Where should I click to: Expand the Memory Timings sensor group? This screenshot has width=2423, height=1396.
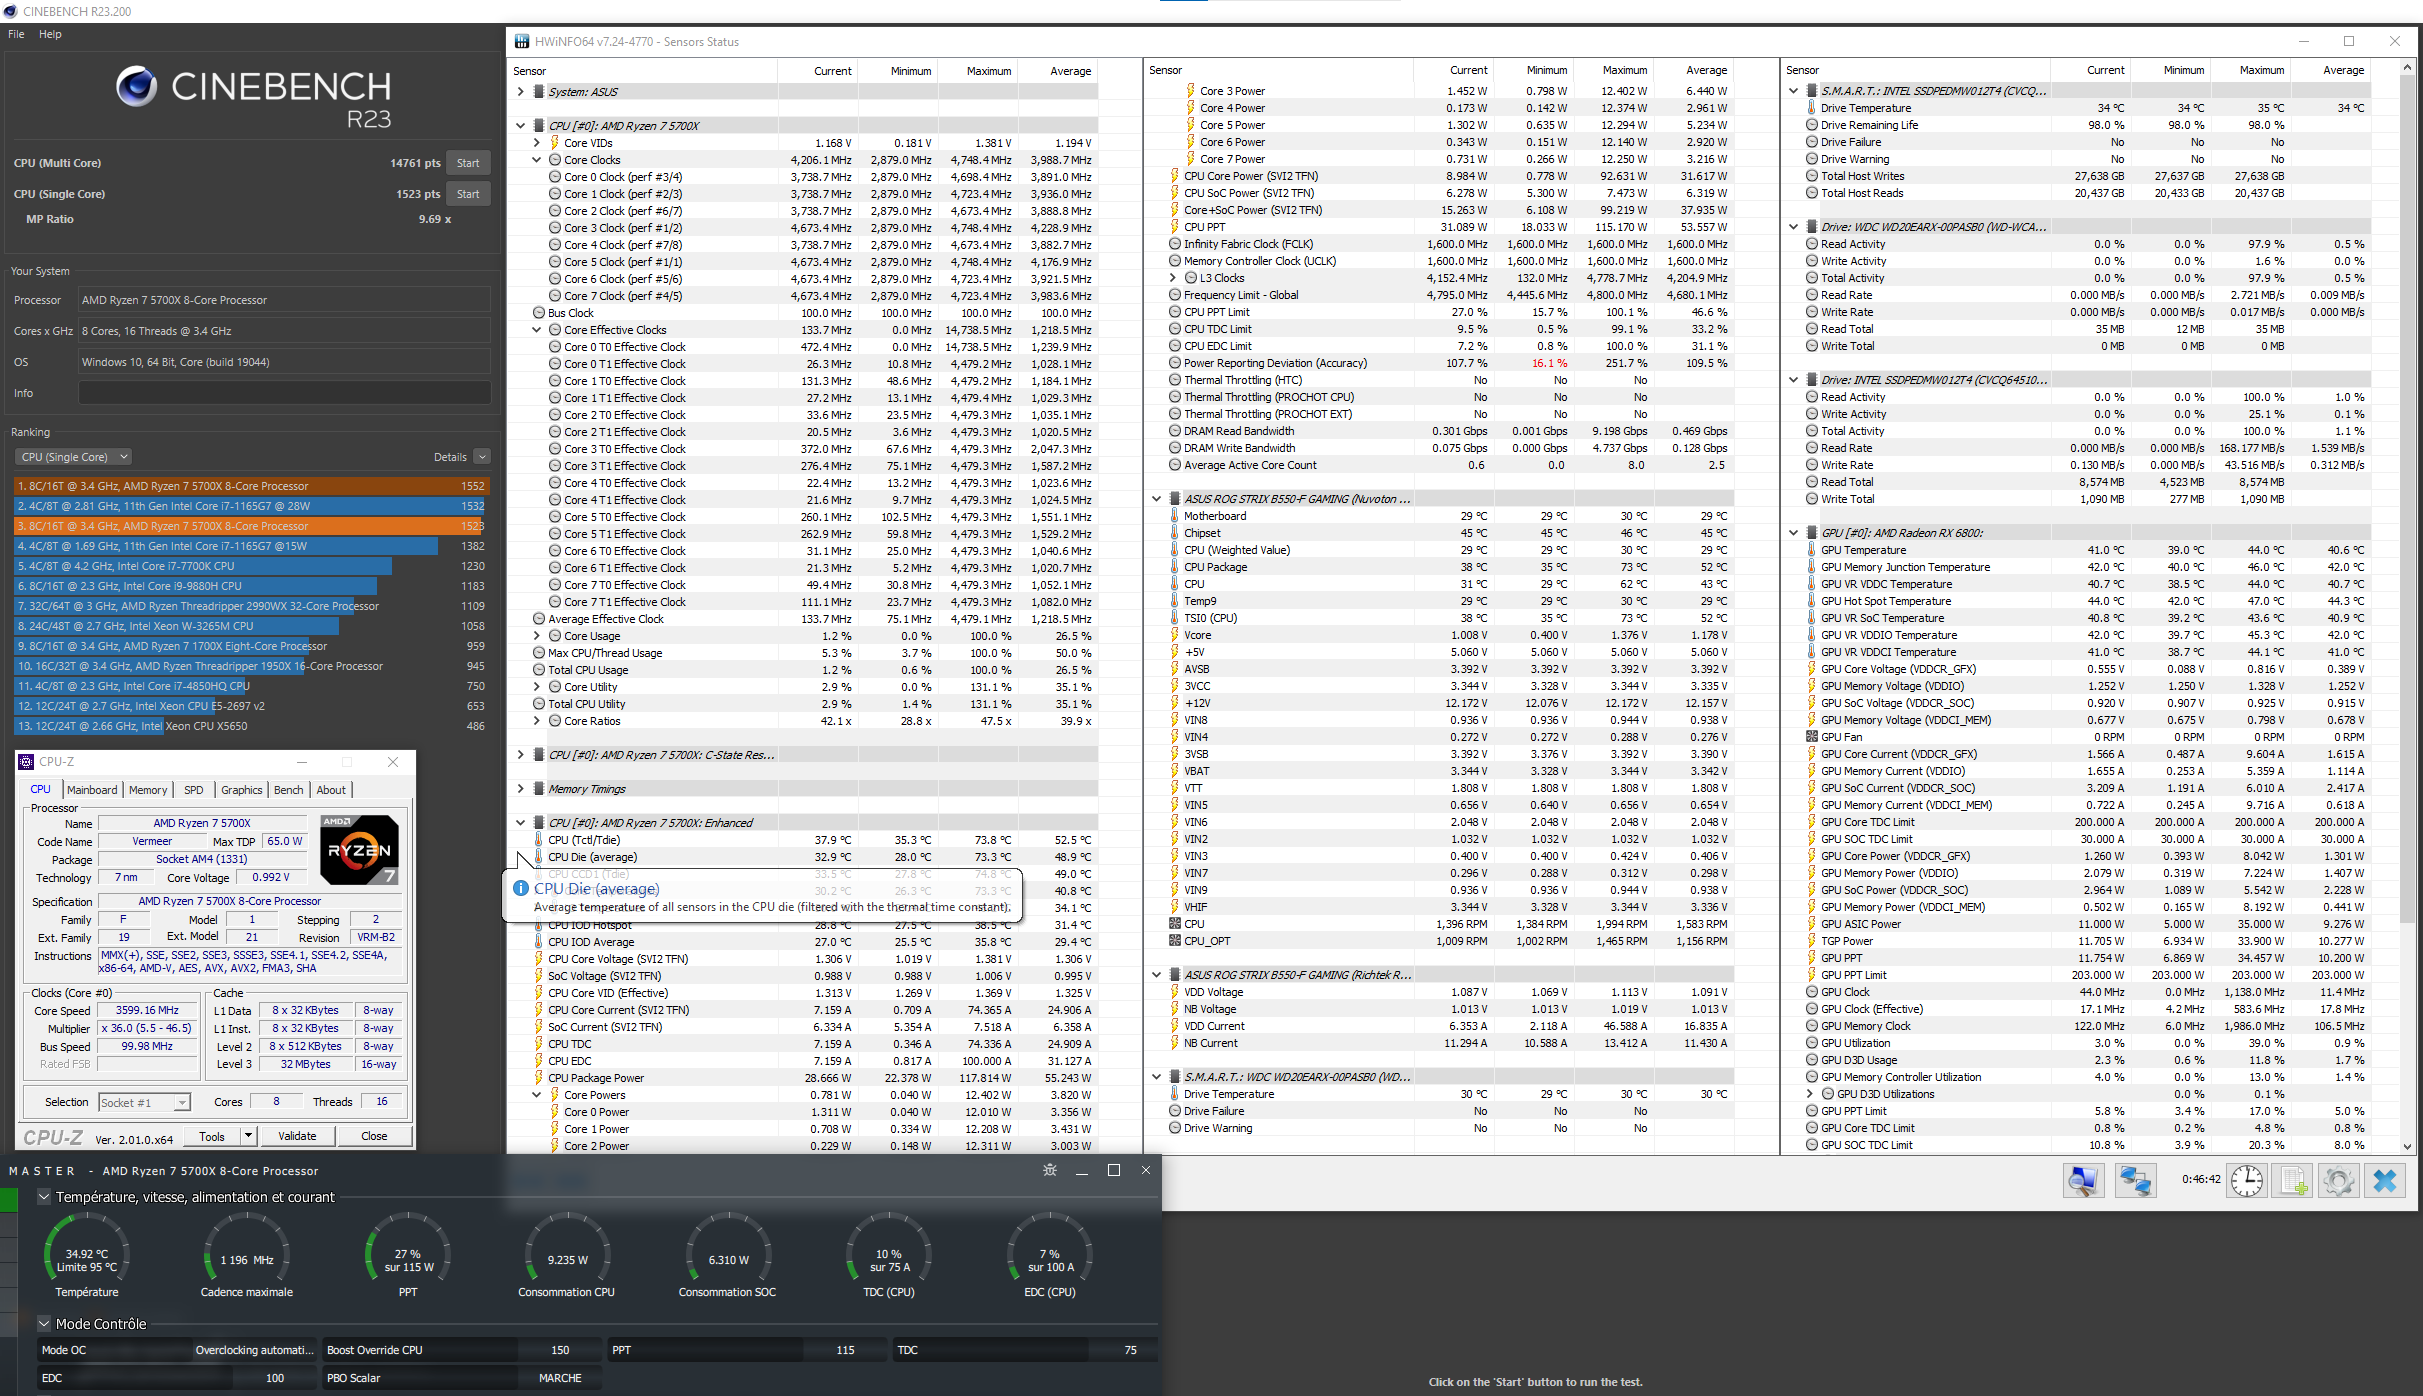[520, 789]
